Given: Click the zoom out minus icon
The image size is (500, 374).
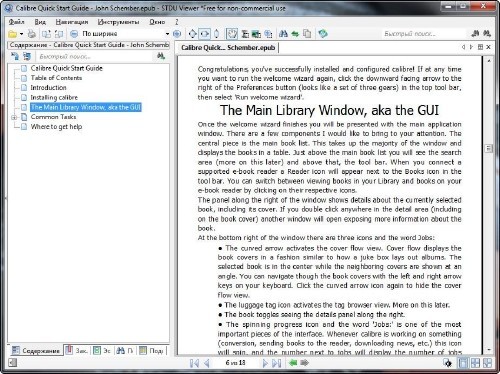Looking at the screenshot, I should click(74, 34).
